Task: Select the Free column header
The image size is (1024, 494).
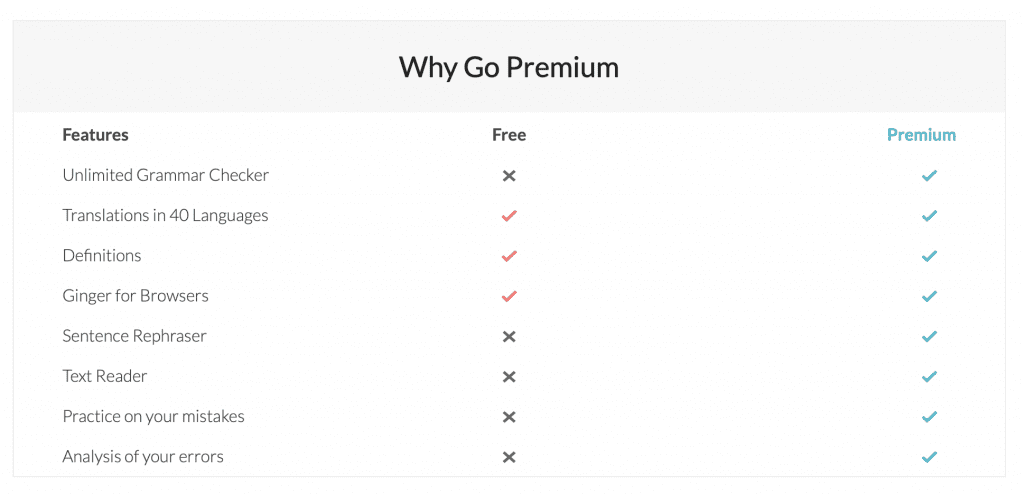Action: (x=509, y=135)
